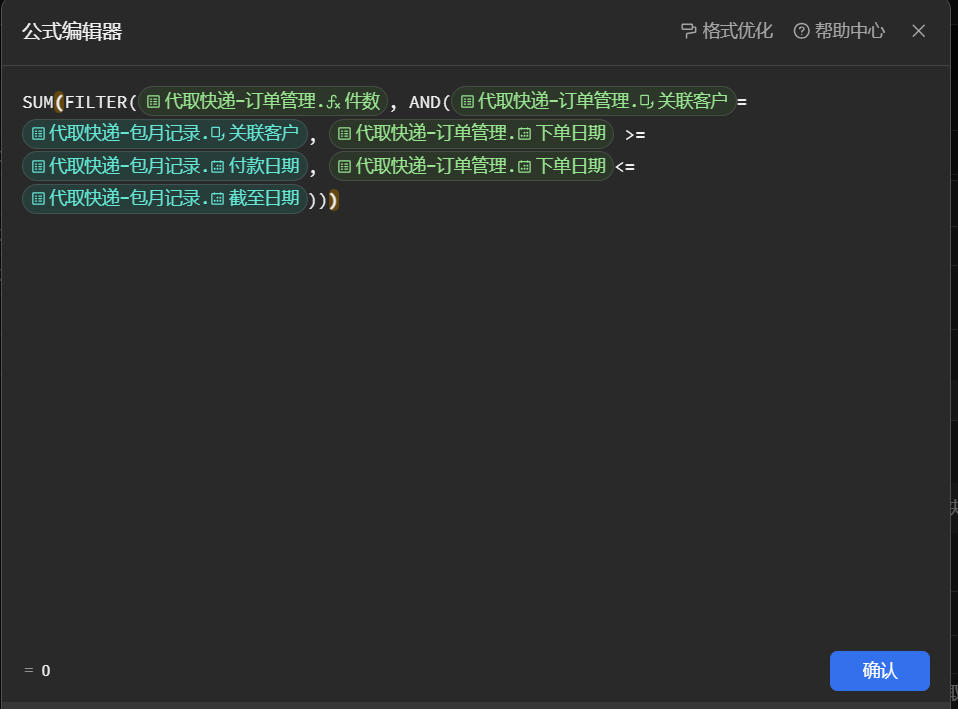This screenshot has width=958, height=709.
Task: Click the >= operator in formula
Action: pyautogui.click(x=635, y=134)
